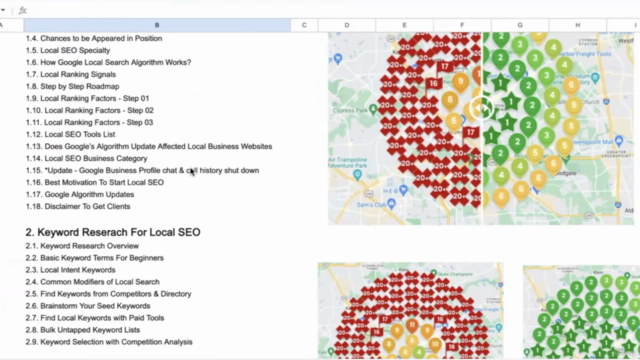Open the bottom-left red ranking map thumbnail
640x360 pixels.
[411, 310]
